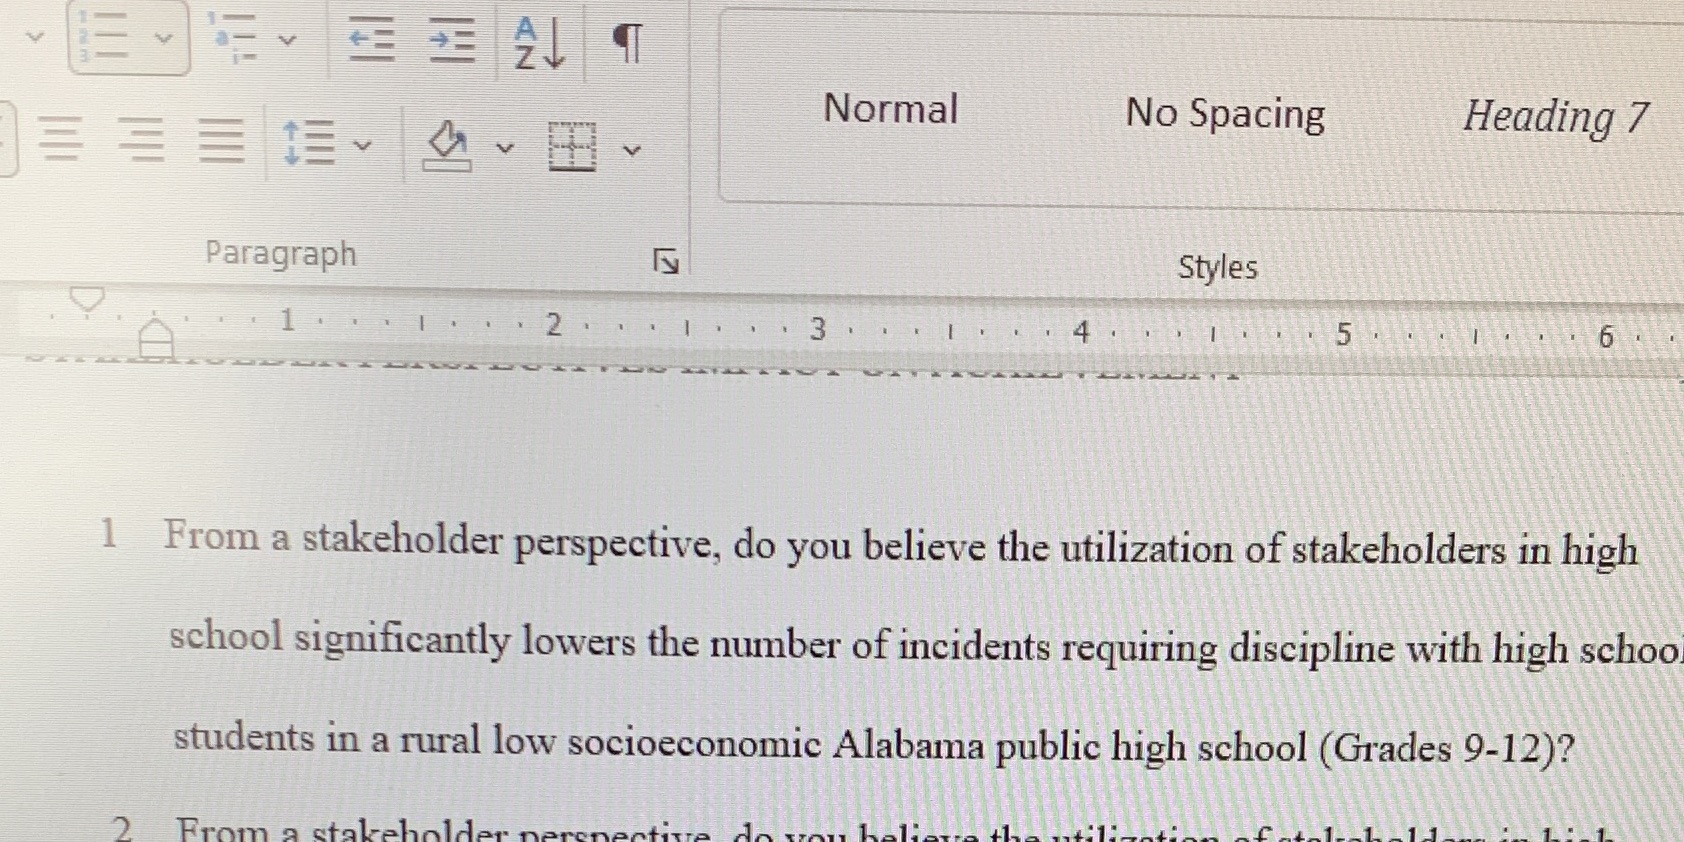Apply the No Spacing style
The width and height of the screenshot is (1684, 842).
pos(1226,113)
